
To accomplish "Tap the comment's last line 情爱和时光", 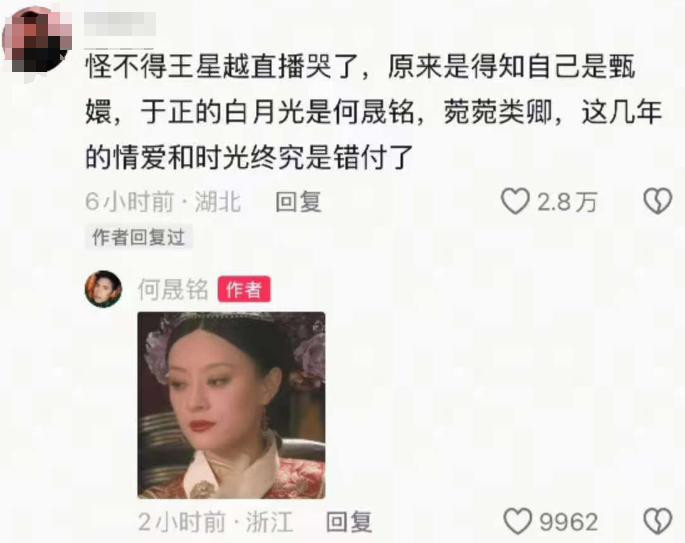I will (x=249, y=157).
